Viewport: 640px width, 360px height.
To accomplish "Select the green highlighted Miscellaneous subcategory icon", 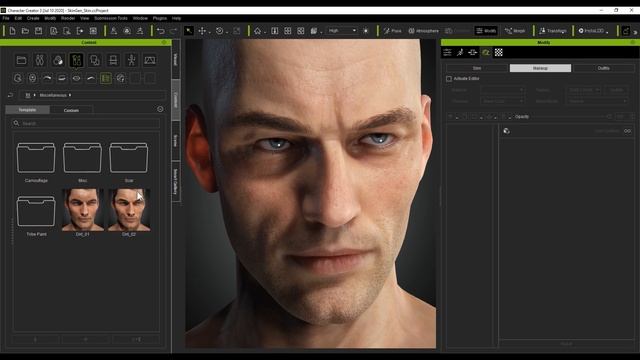I will [x=106, y=78].
